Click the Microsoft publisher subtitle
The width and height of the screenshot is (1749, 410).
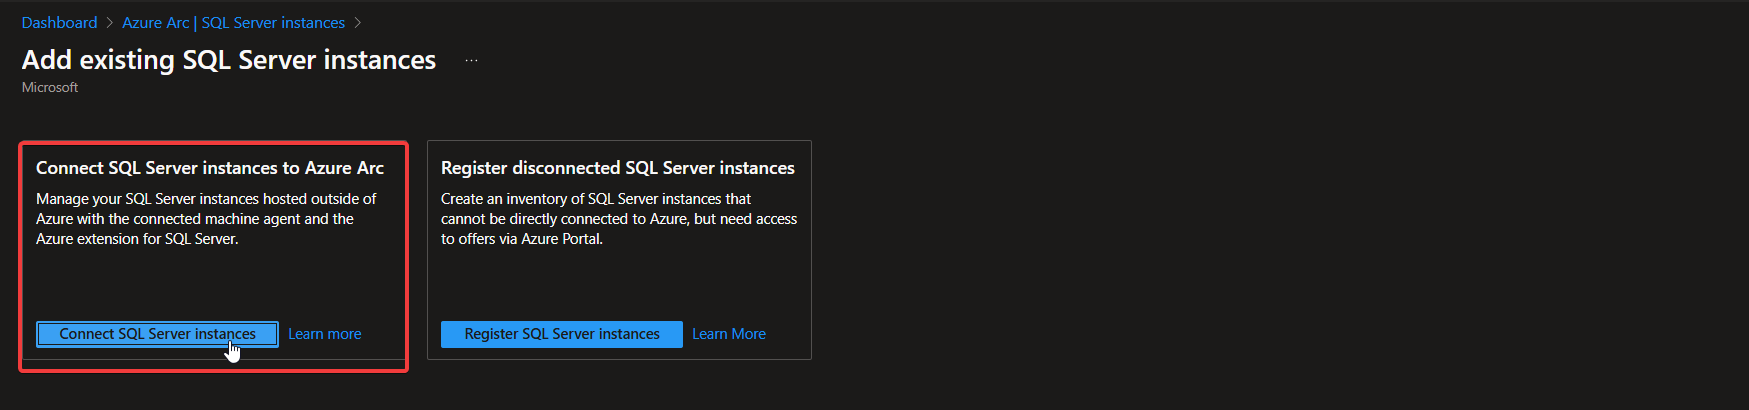click(50, 88)
